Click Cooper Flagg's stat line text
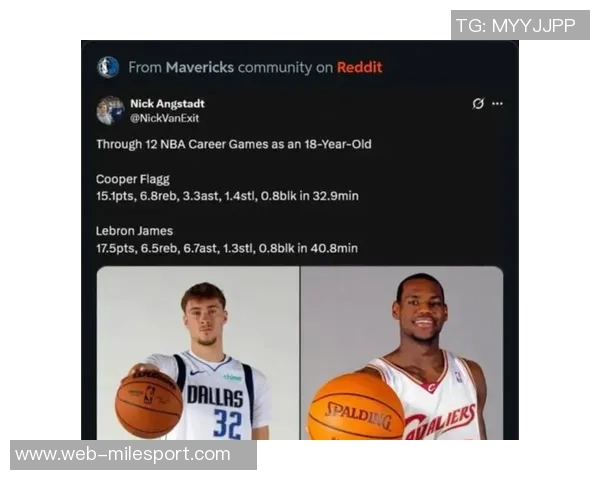 click(227, 196)
